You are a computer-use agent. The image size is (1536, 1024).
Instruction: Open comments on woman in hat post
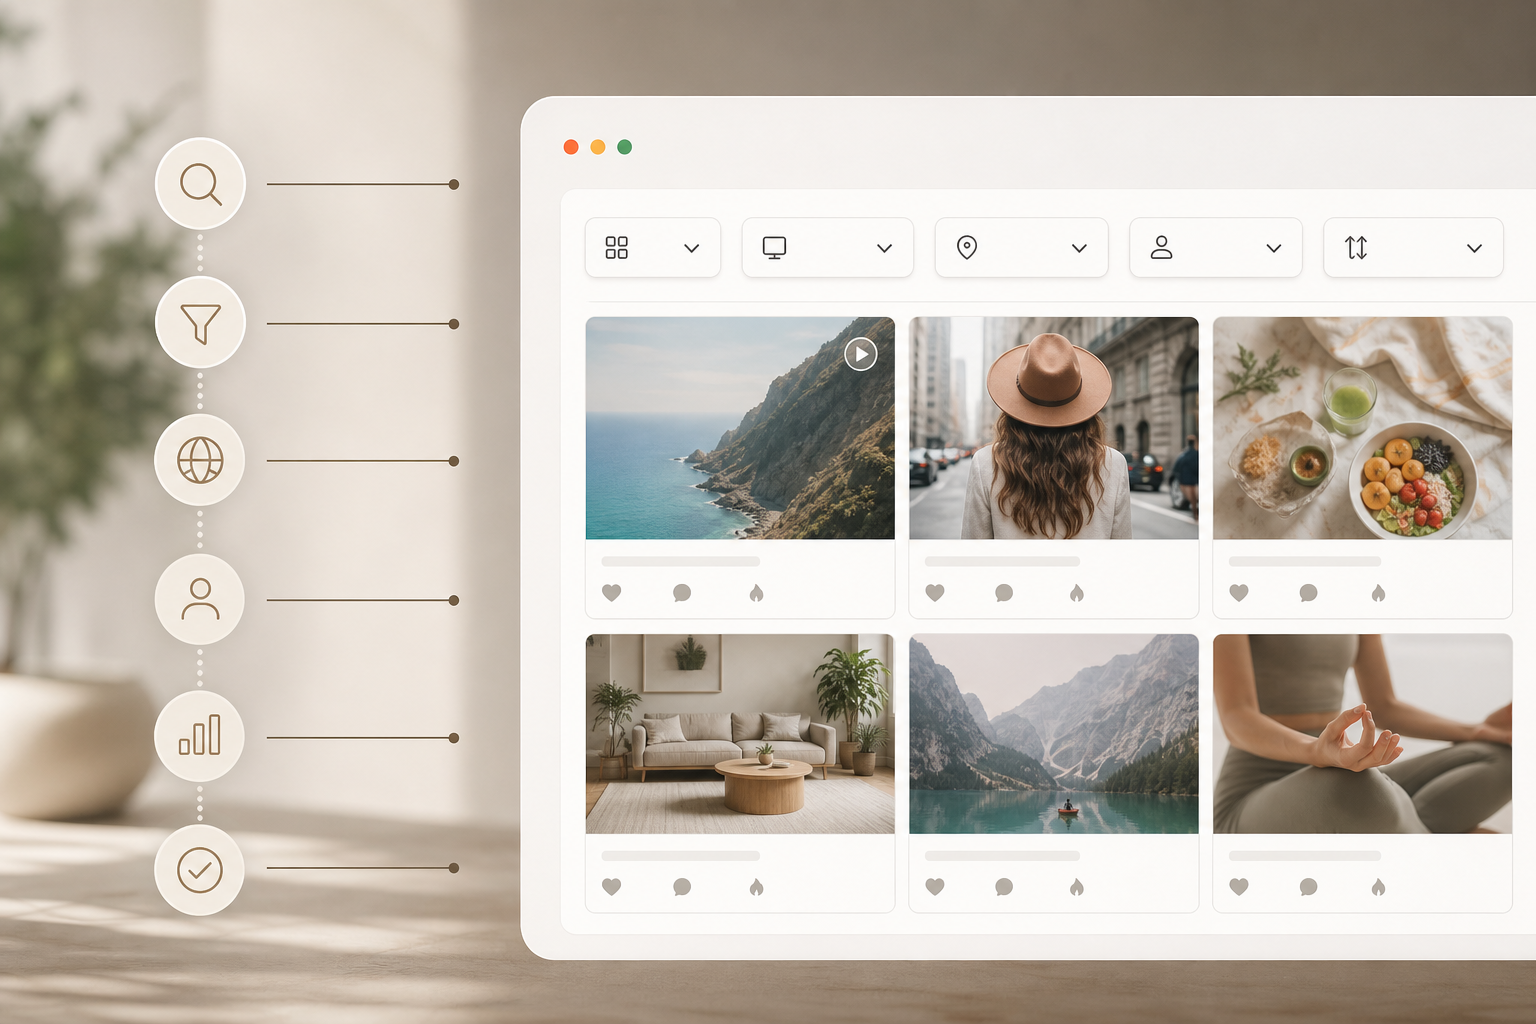pos(1004,593)
